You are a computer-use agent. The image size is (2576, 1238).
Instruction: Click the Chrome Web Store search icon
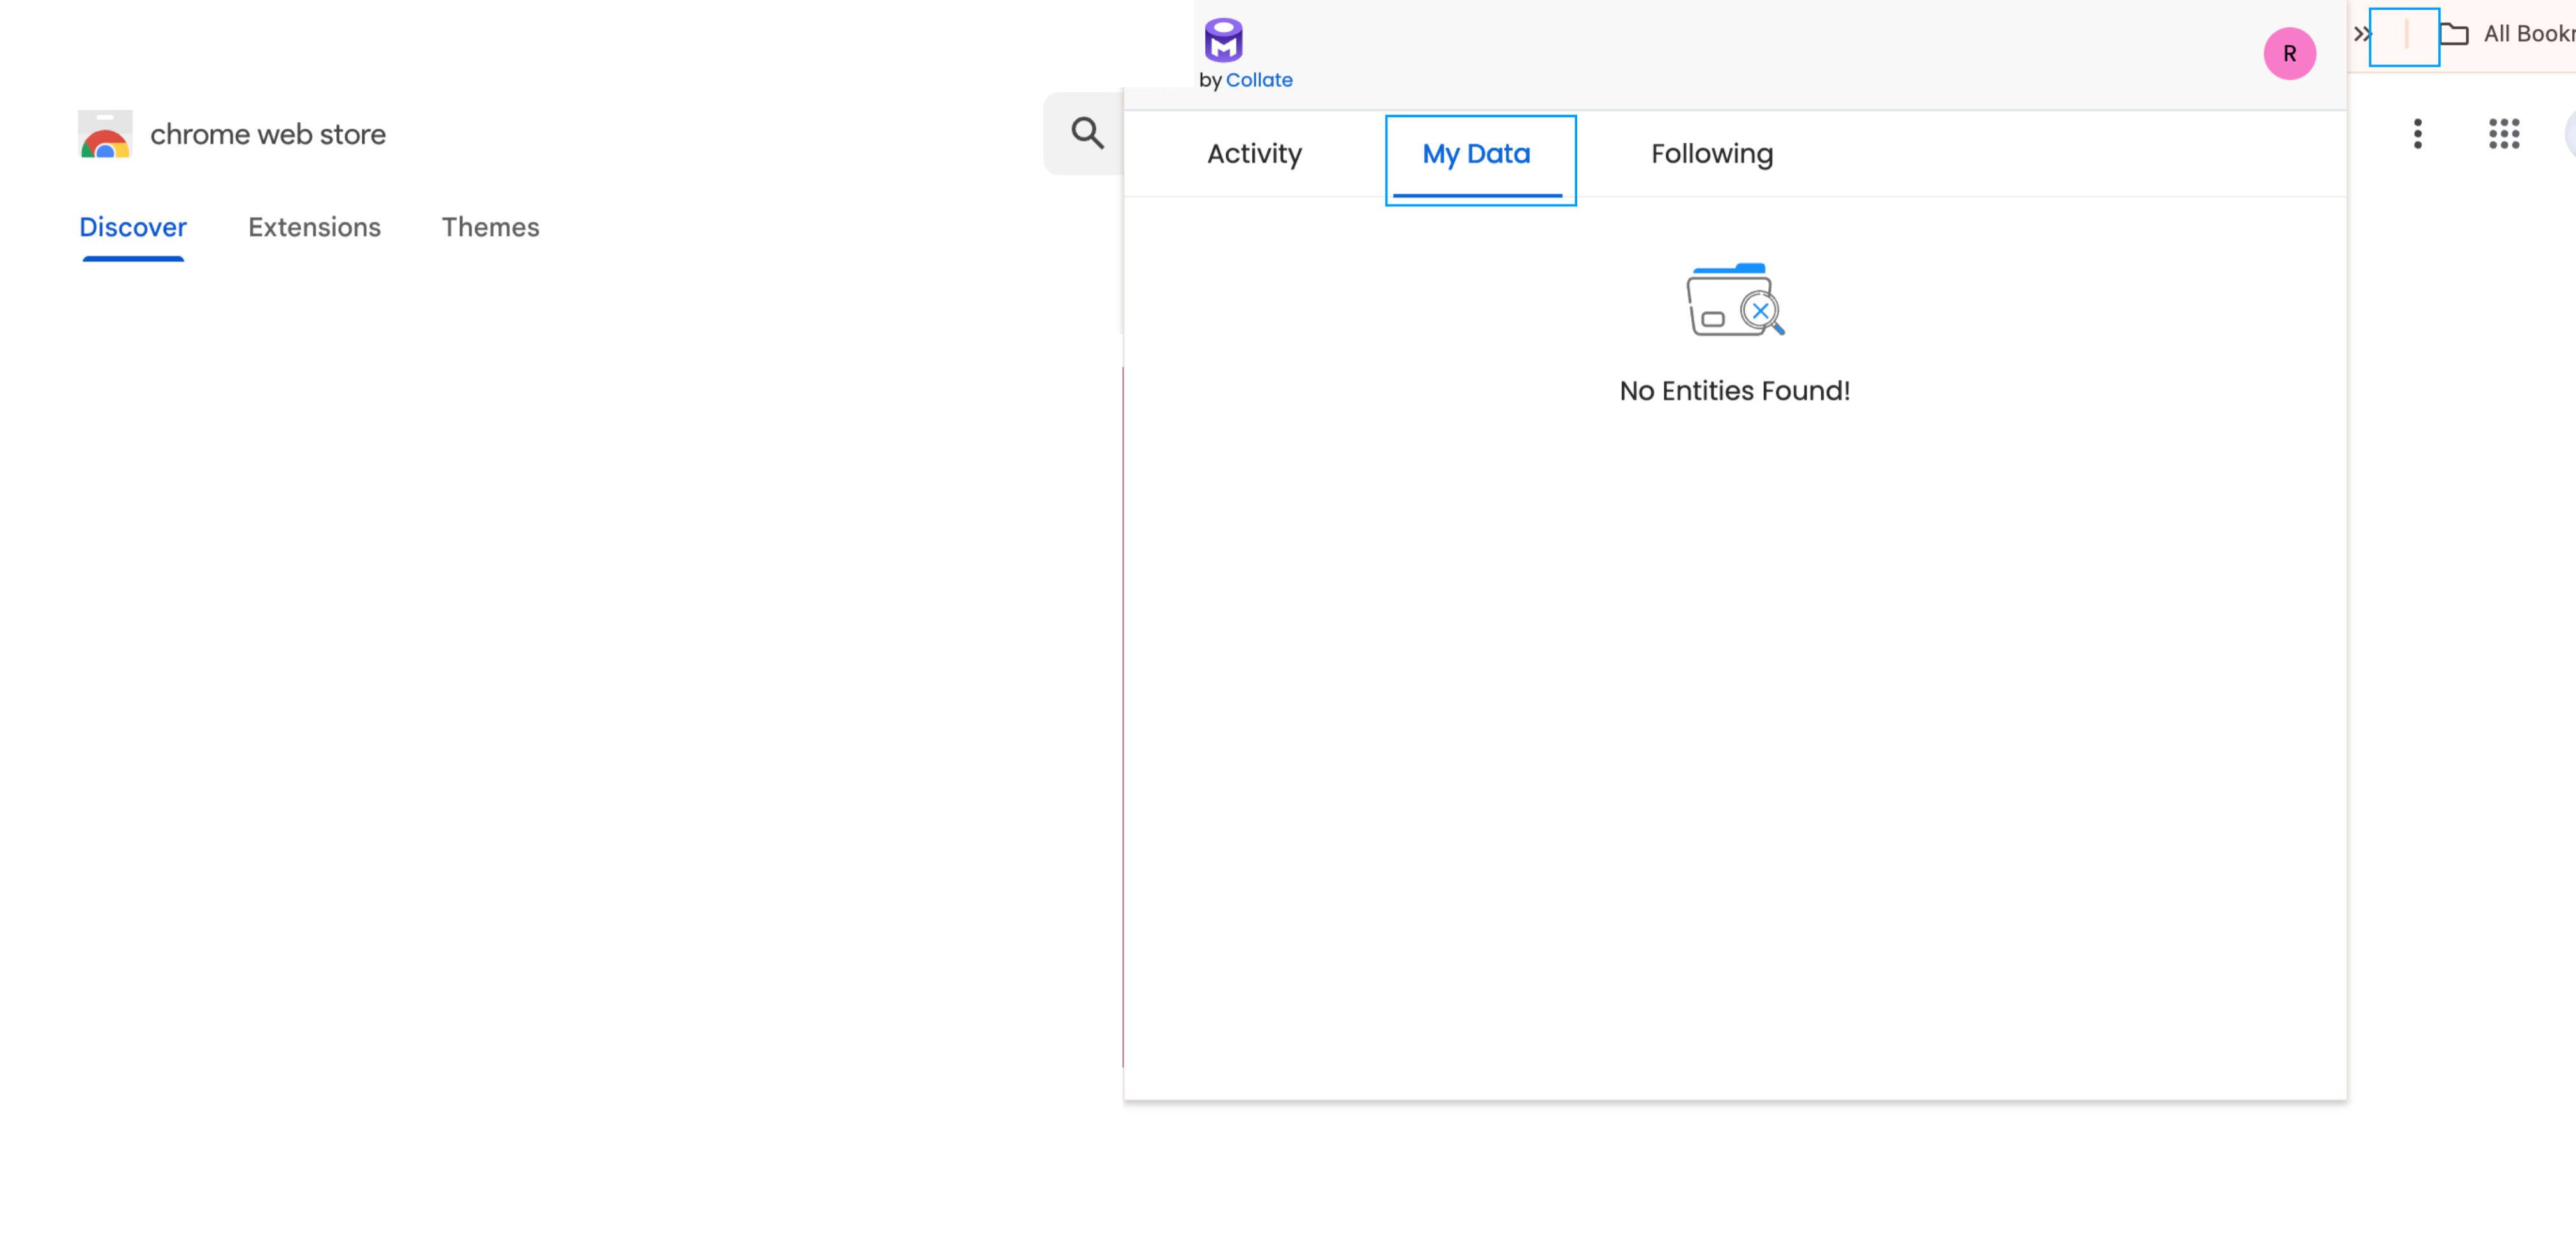click(1087, 133)
